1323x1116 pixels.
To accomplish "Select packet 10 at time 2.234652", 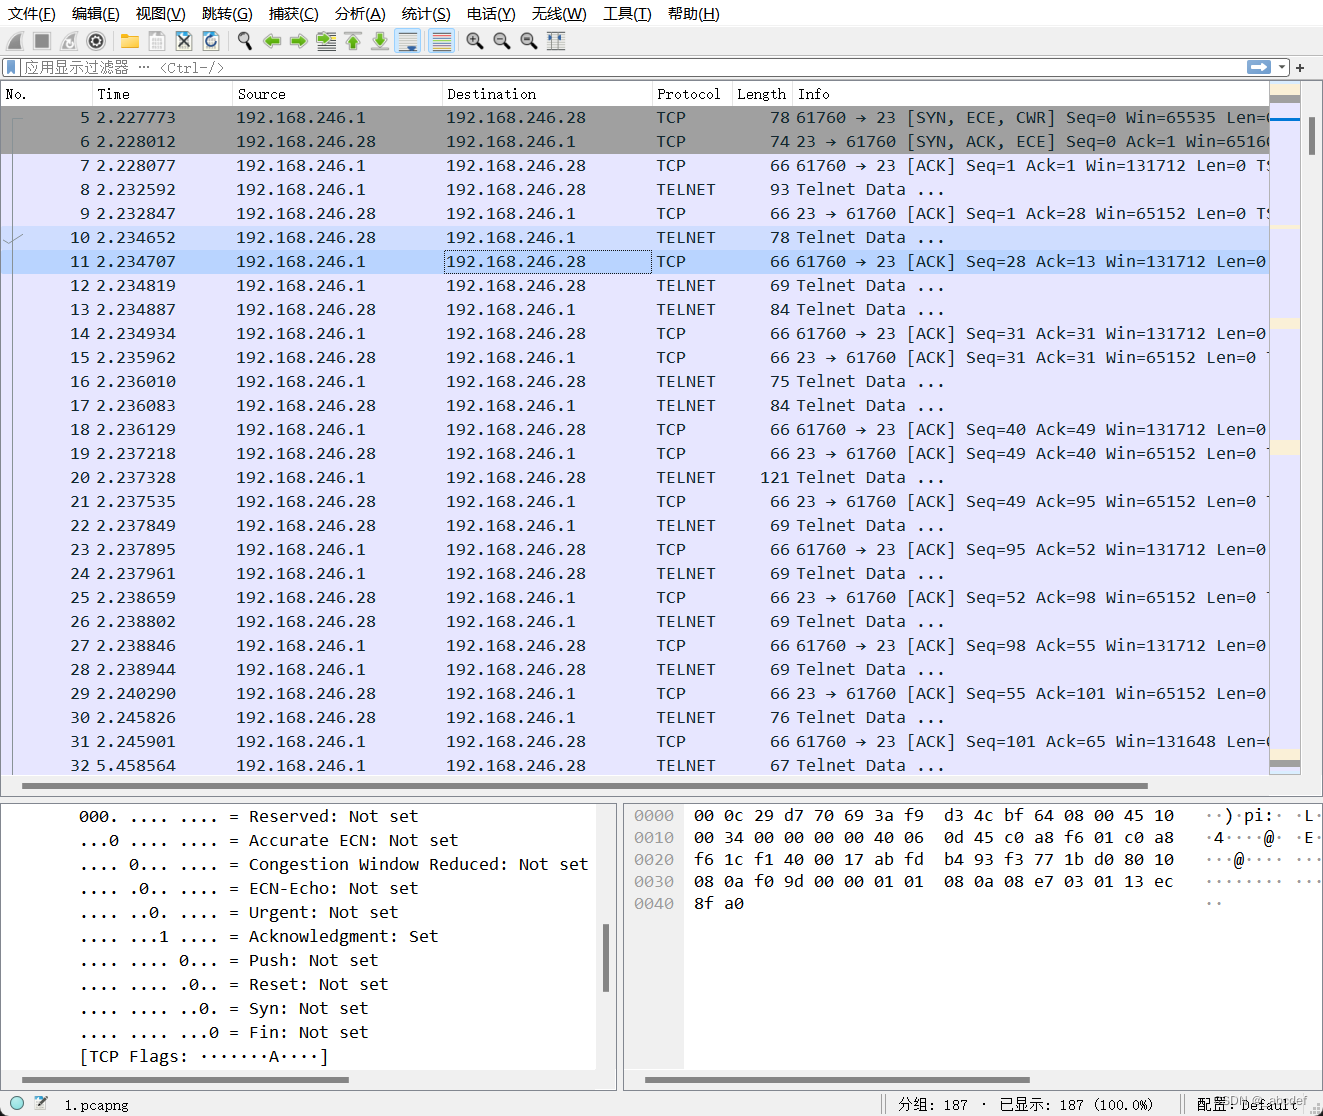I will coord(635,238).
